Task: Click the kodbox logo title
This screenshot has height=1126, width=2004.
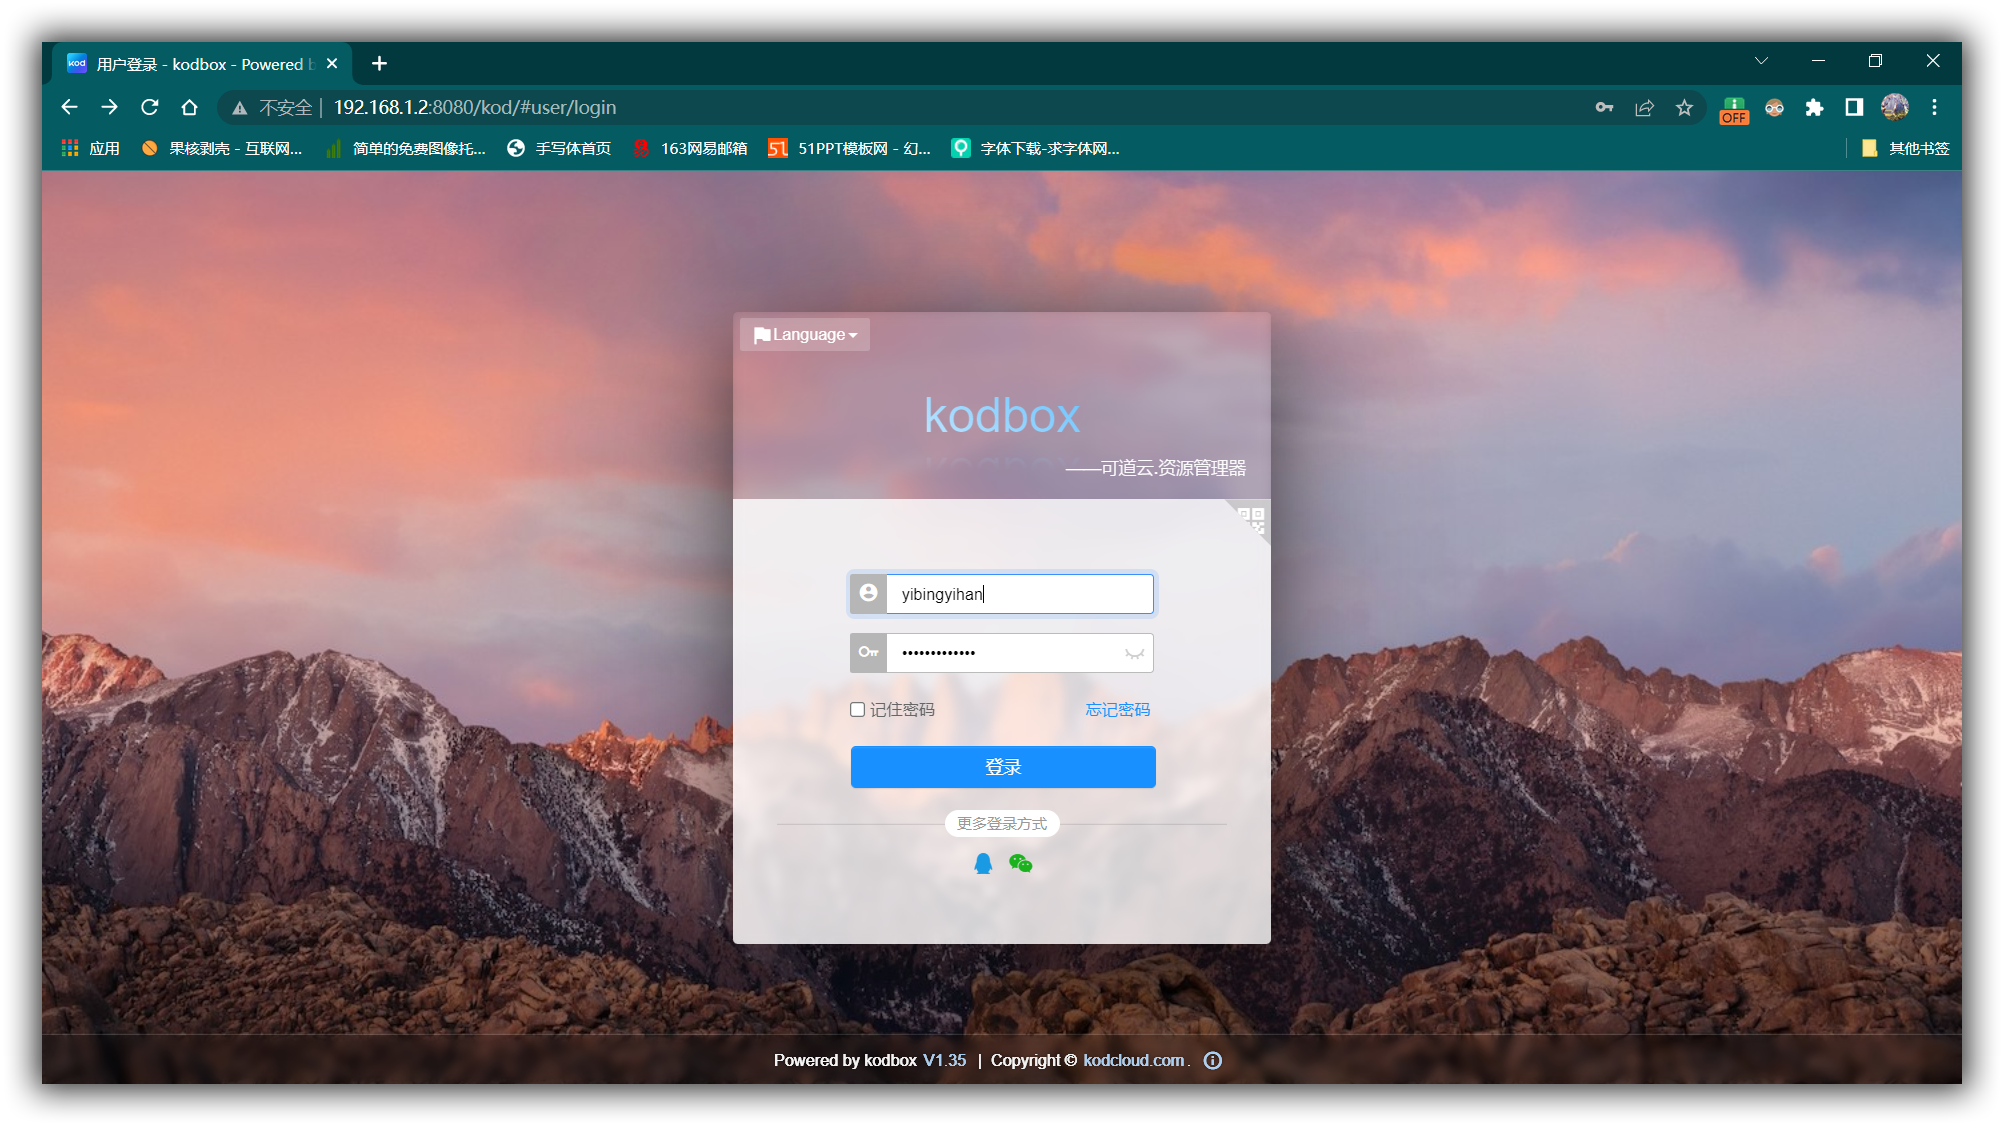Action: pos(1002,416)
